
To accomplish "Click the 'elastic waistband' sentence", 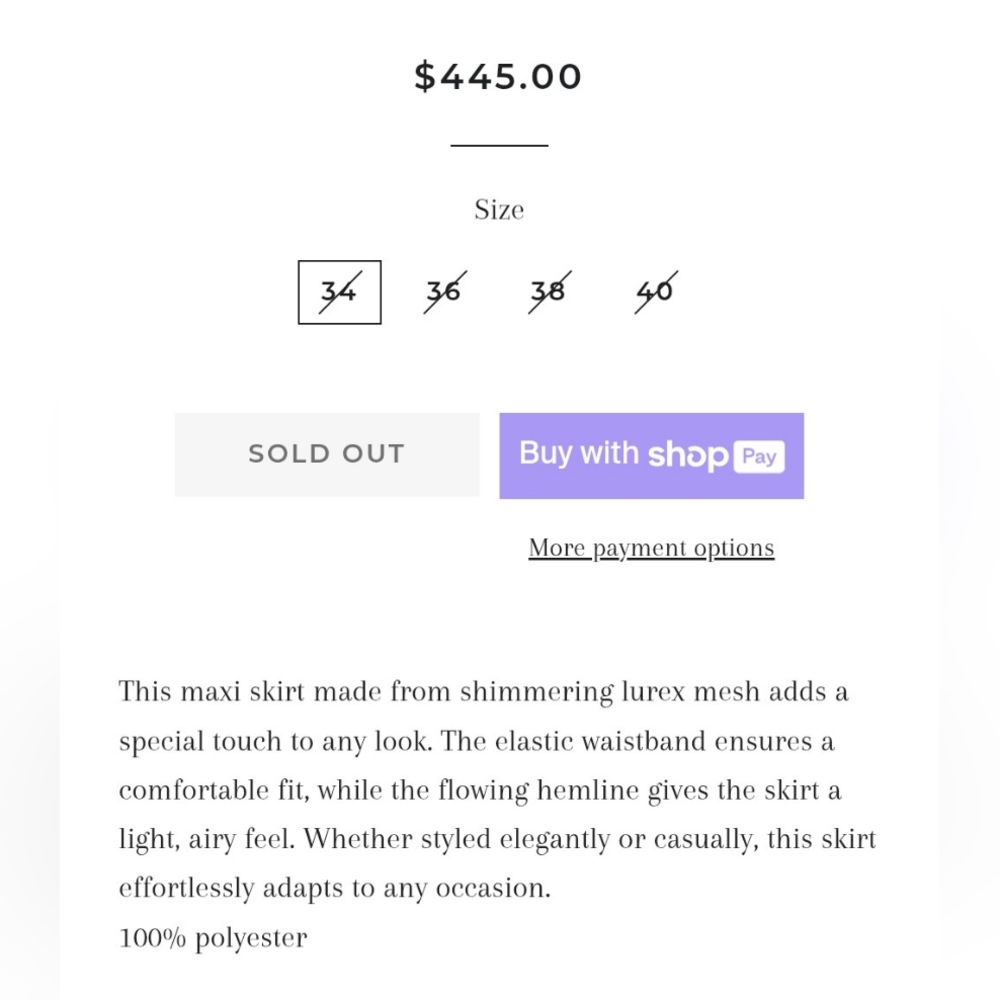I will 476,742.
